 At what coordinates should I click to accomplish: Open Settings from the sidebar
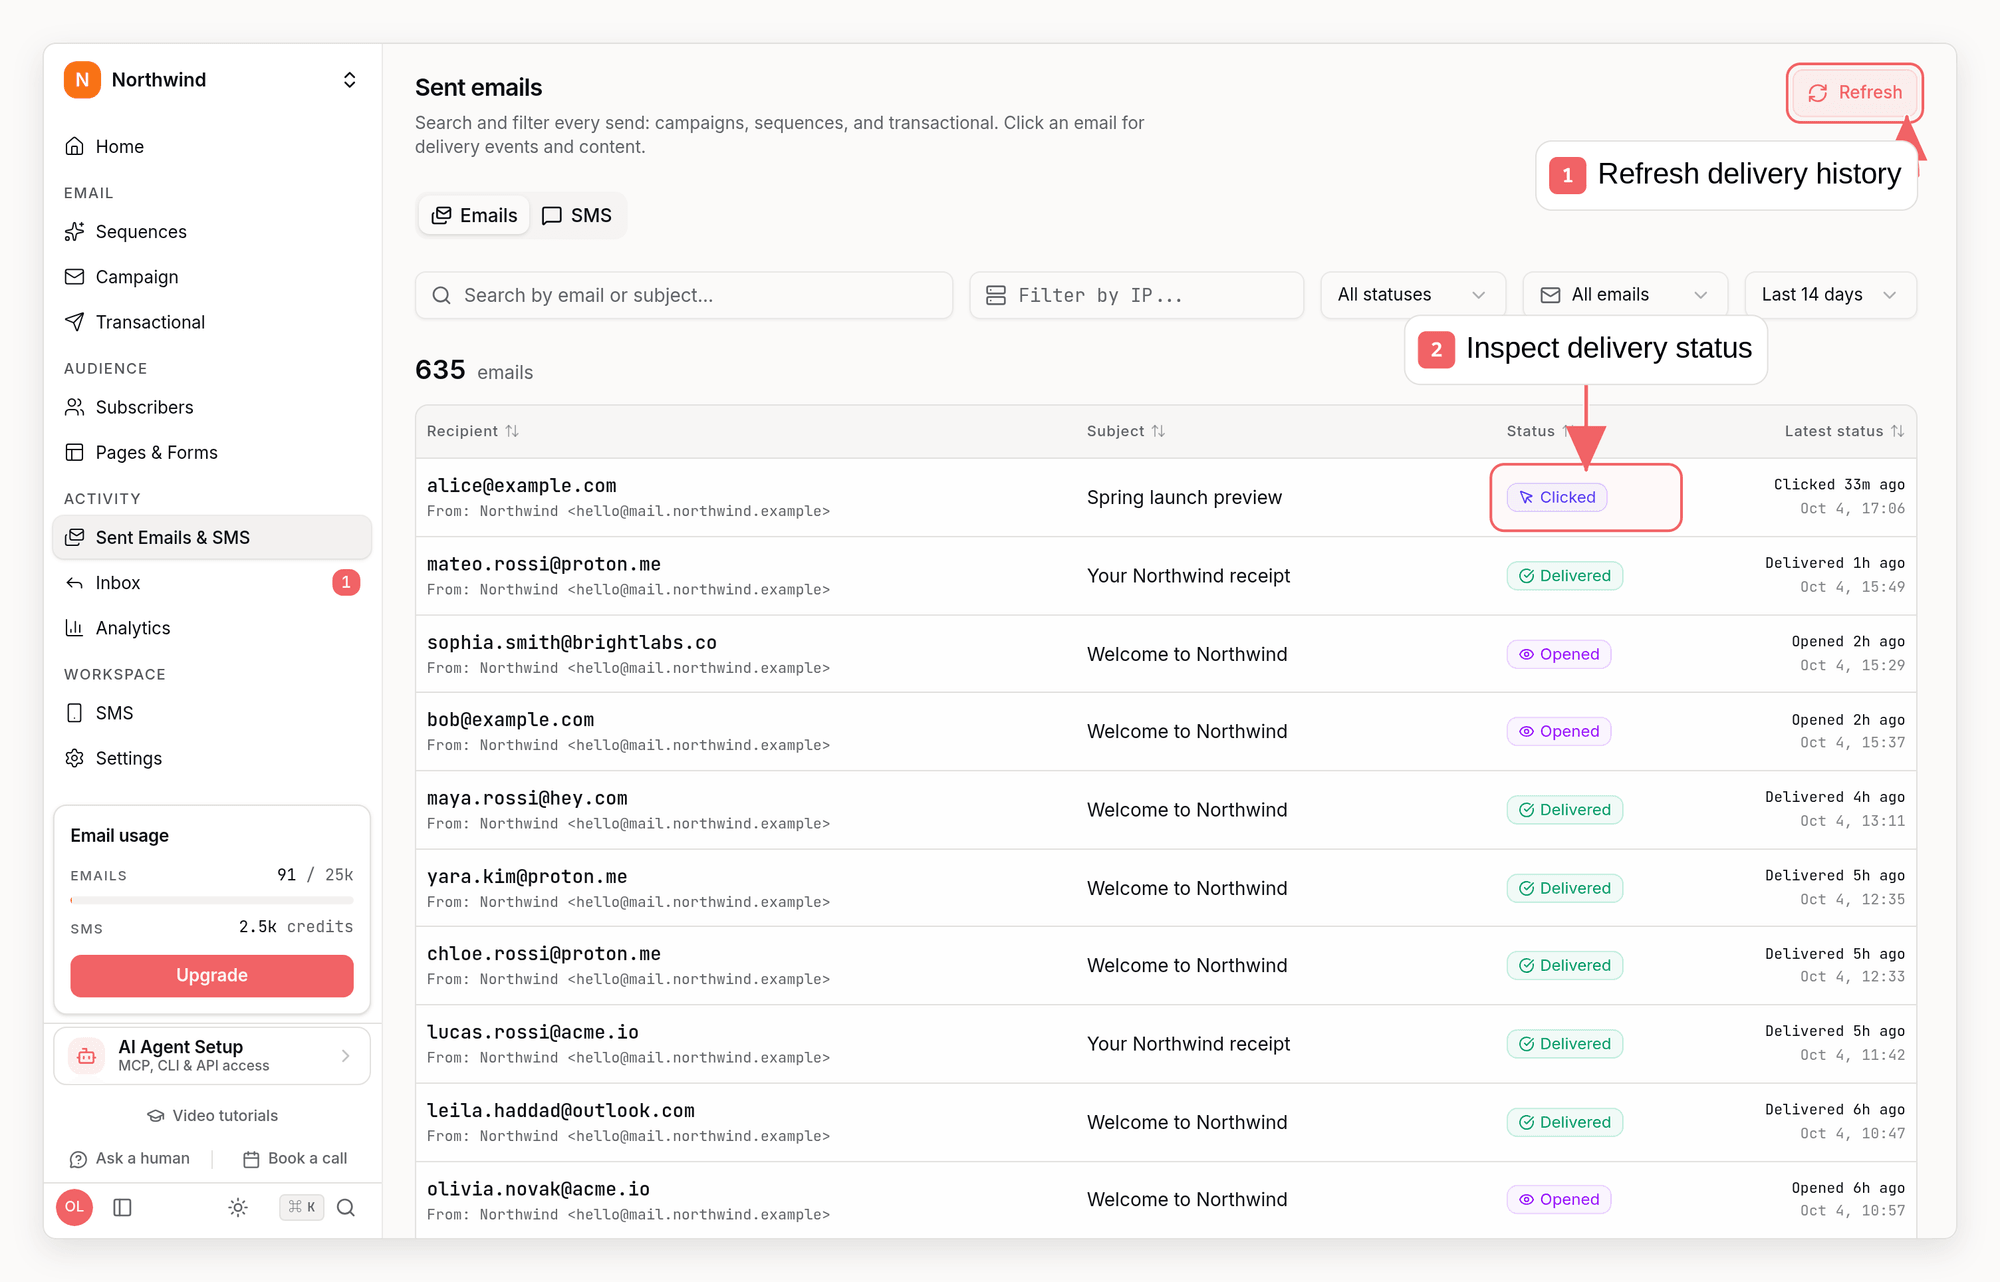[212, 758]
